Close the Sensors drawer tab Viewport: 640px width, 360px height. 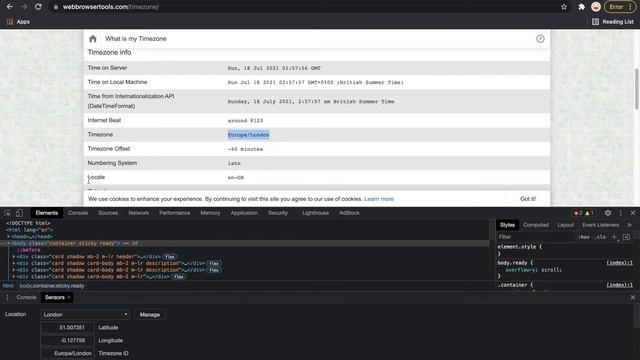(69, 298)
